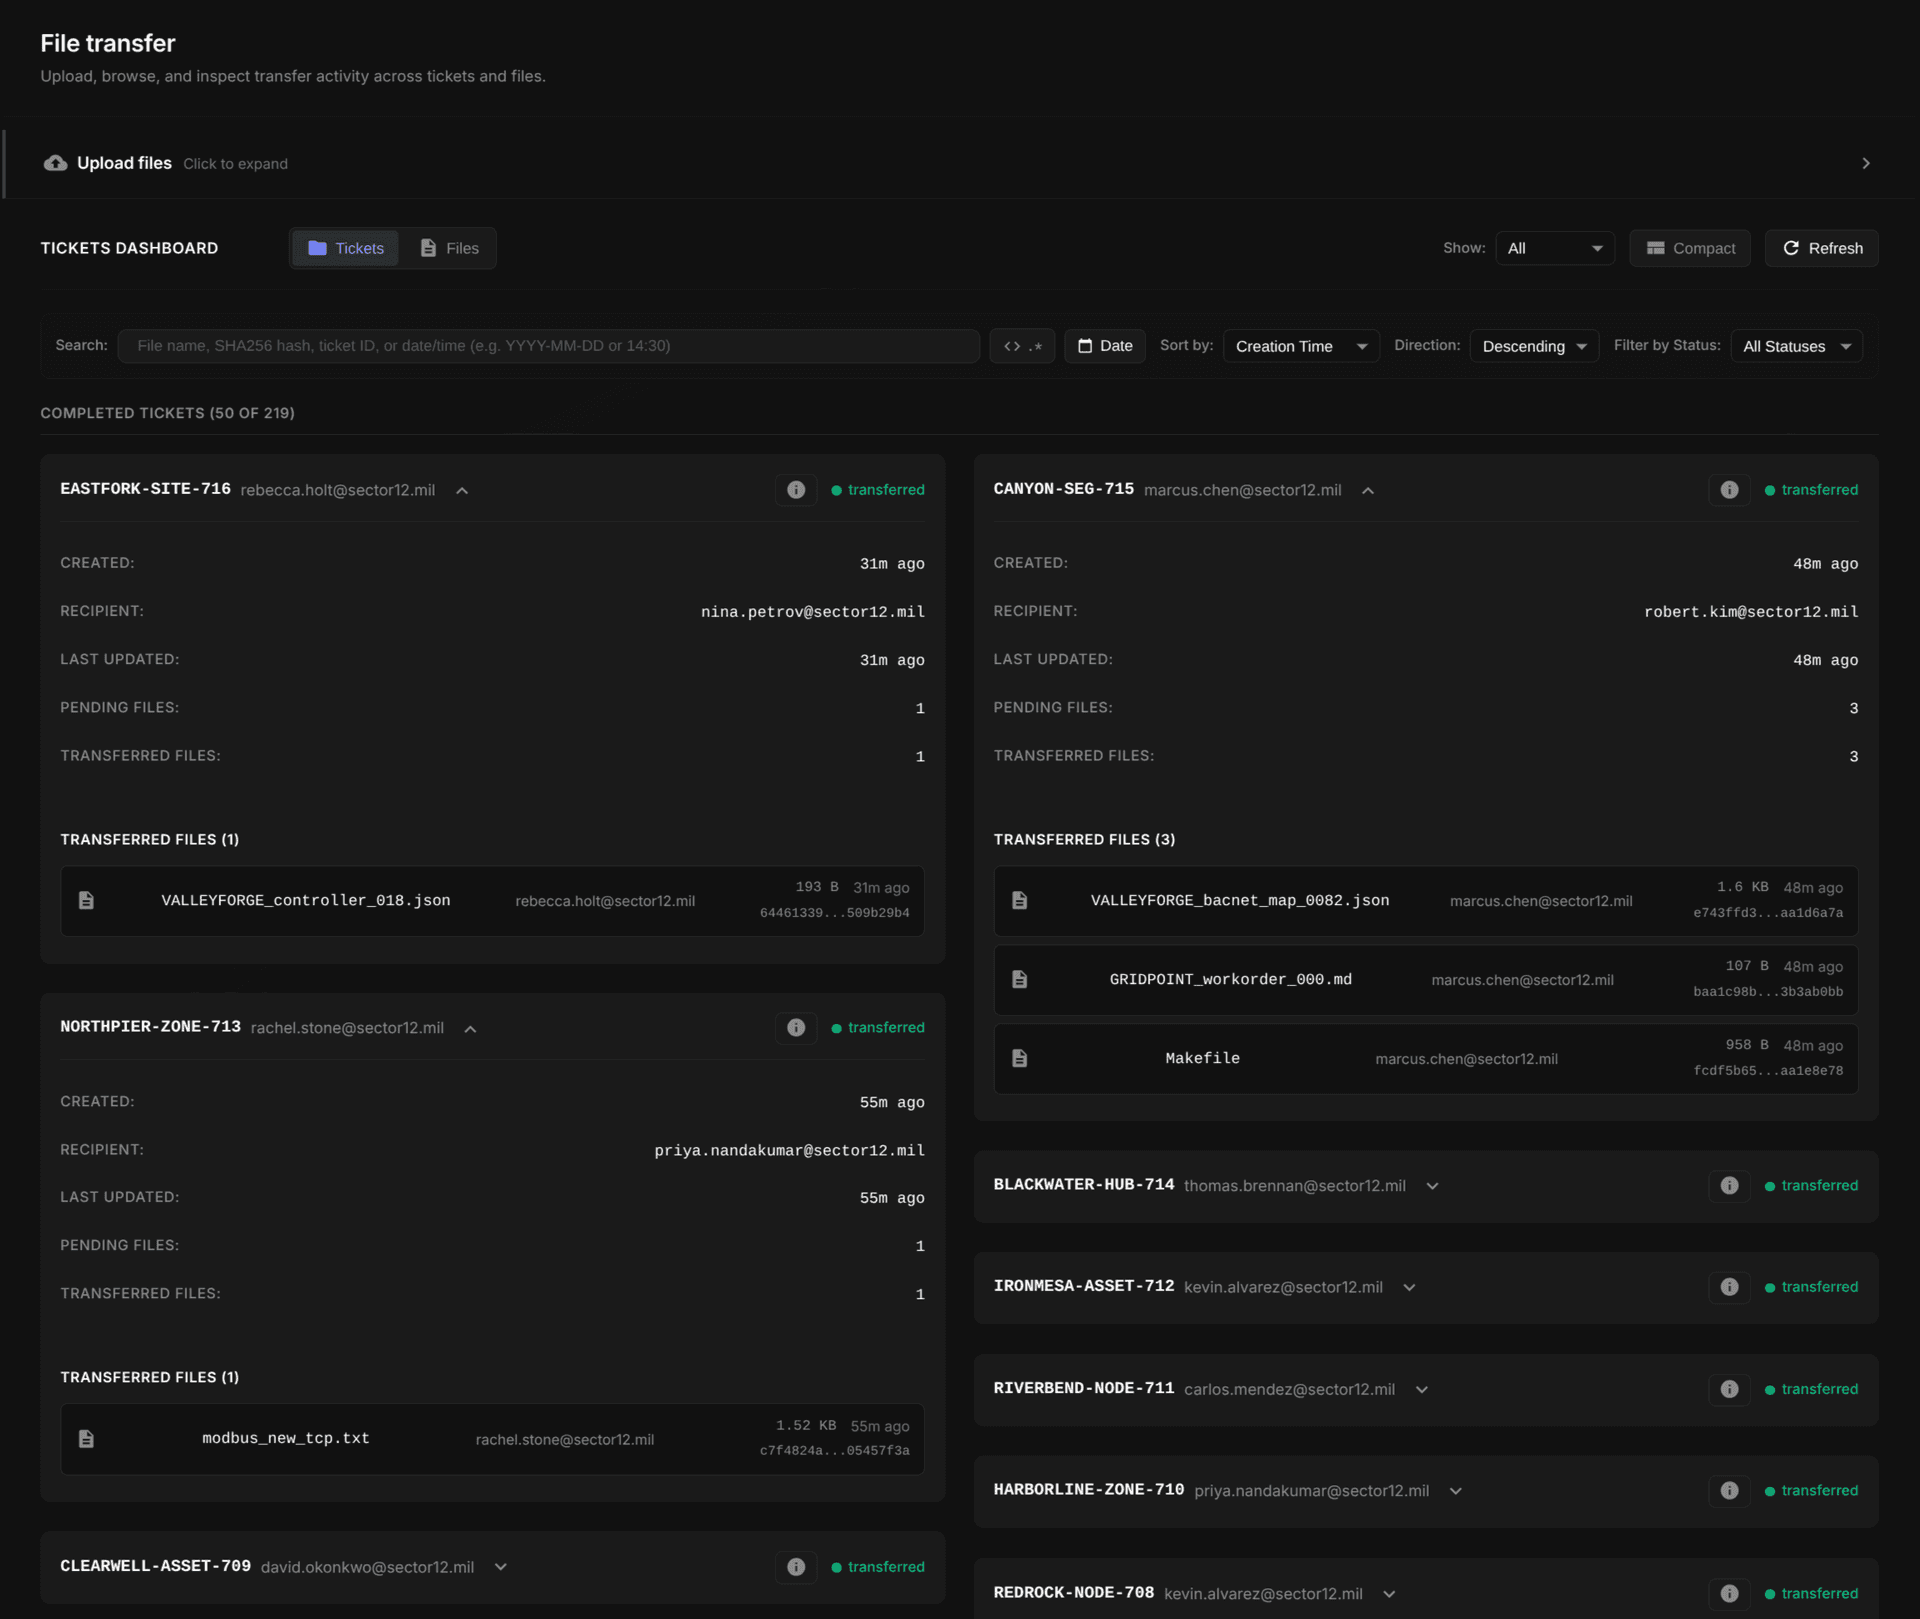
Task: Click hash c7f4824a...05457f3a
Action: pyautogui.click(x=835, y=1452)
